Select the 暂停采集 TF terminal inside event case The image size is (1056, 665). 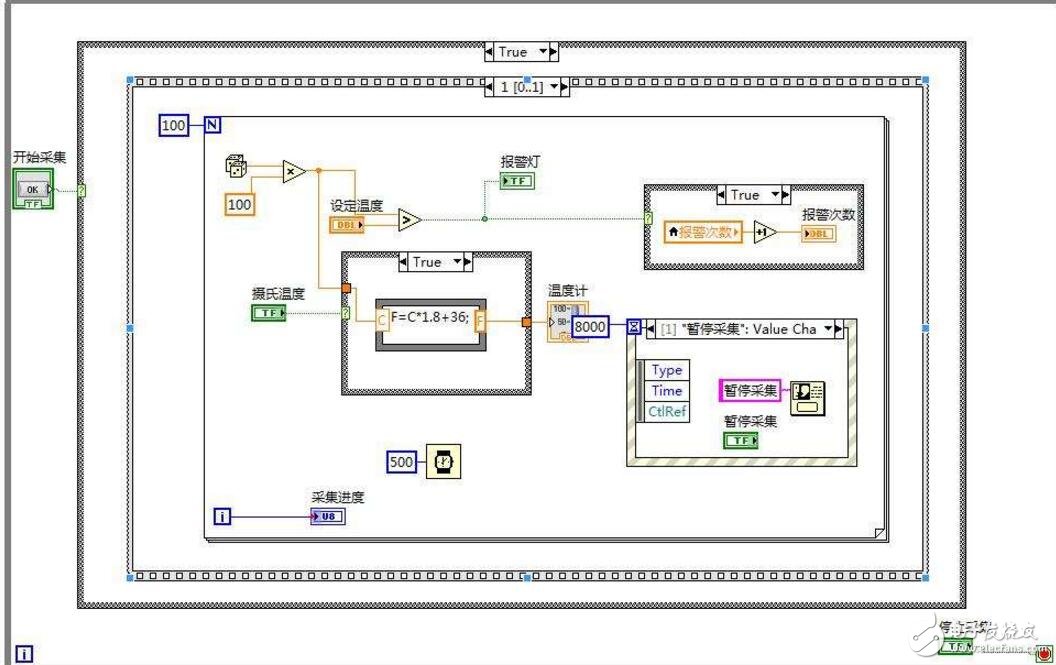740,441
